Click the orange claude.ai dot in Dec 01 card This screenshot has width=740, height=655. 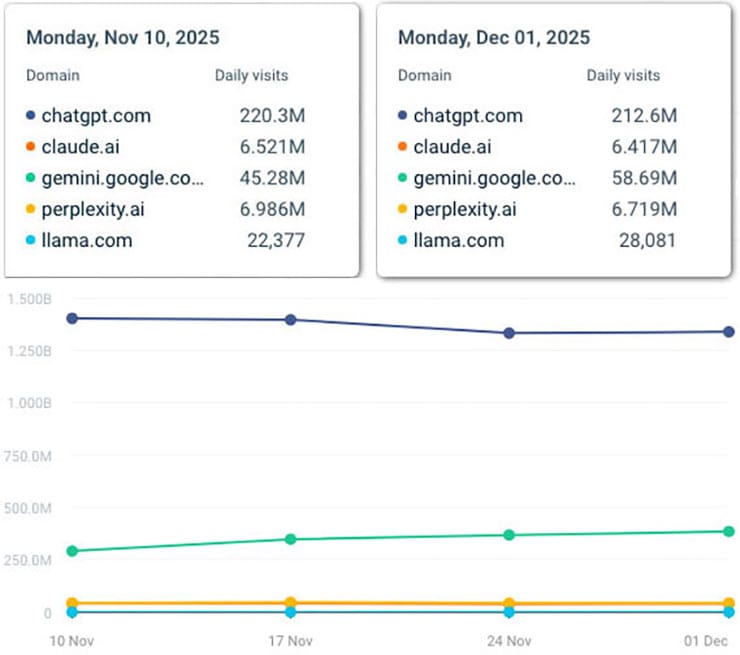click(403, 148)
